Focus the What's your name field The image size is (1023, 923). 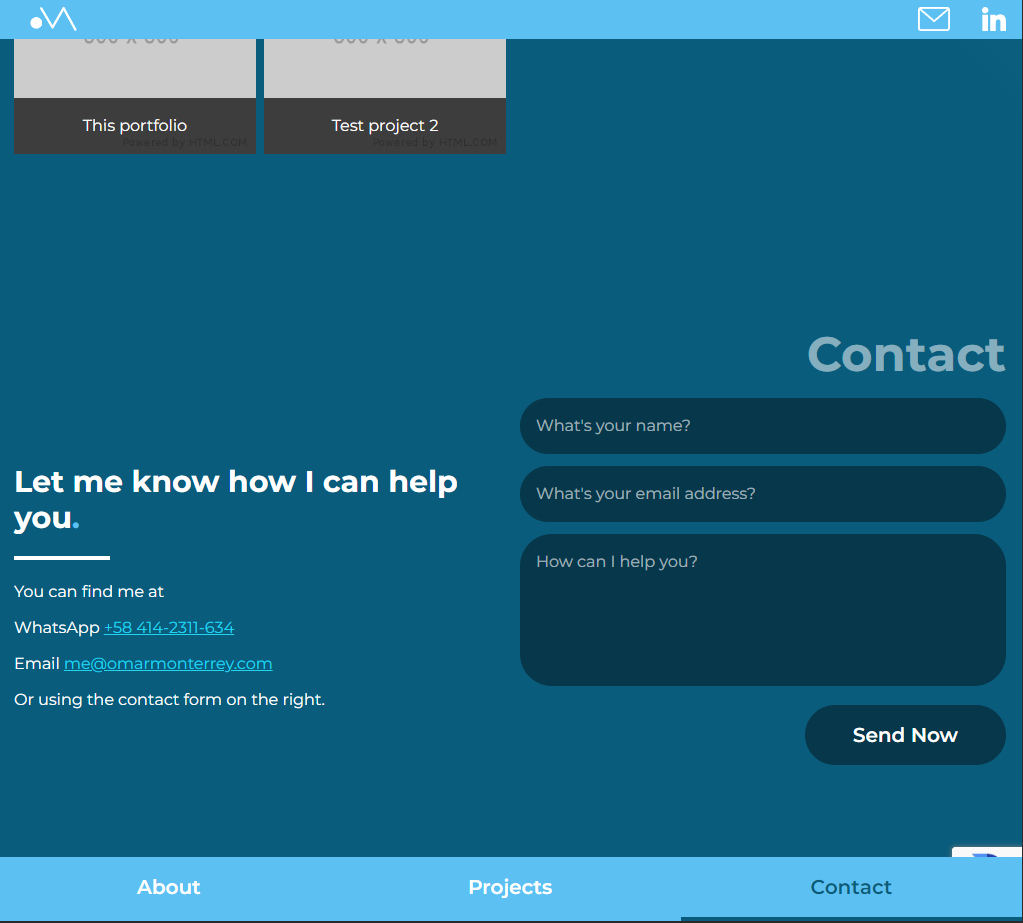762,426
